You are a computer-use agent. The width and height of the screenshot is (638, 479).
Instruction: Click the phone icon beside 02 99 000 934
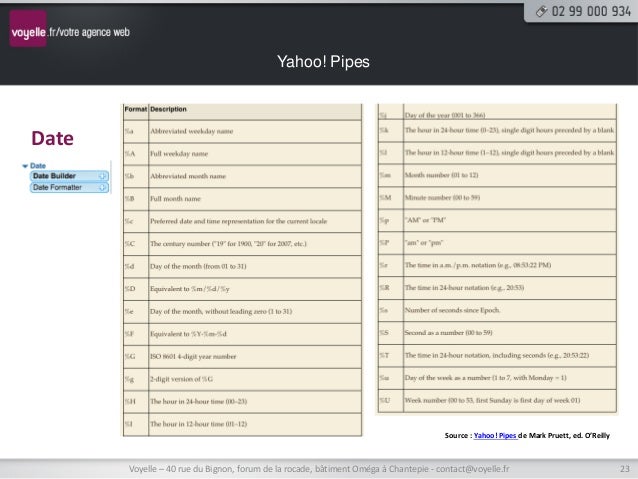pyautogui.click(x=541, y=11)
